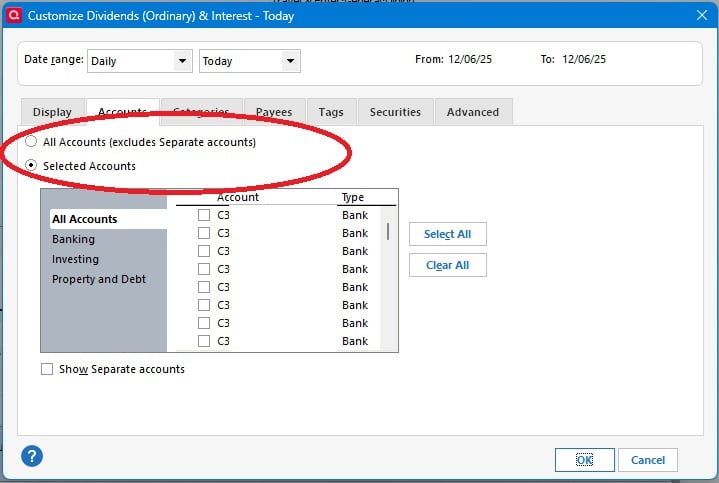Viewport: 719px width, 483px height.
Task: Open the Advanced tab
Action: pyautogui.click(x=473, y=112)
